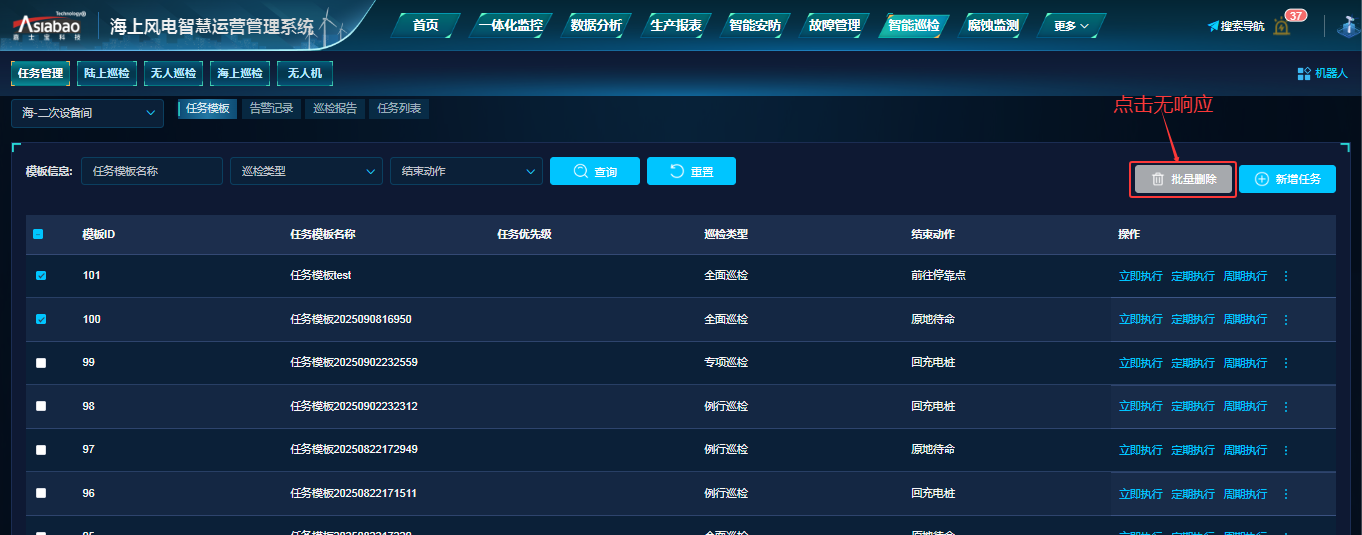Screen dimensions: 1362x535
Task: Click the 新增任务 button
Action: coord(1287,179)
